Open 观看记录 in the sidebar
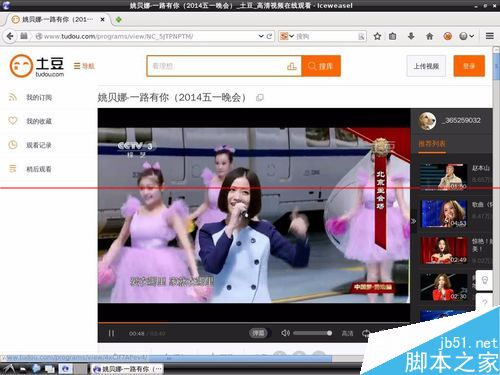 coord(39,145)
